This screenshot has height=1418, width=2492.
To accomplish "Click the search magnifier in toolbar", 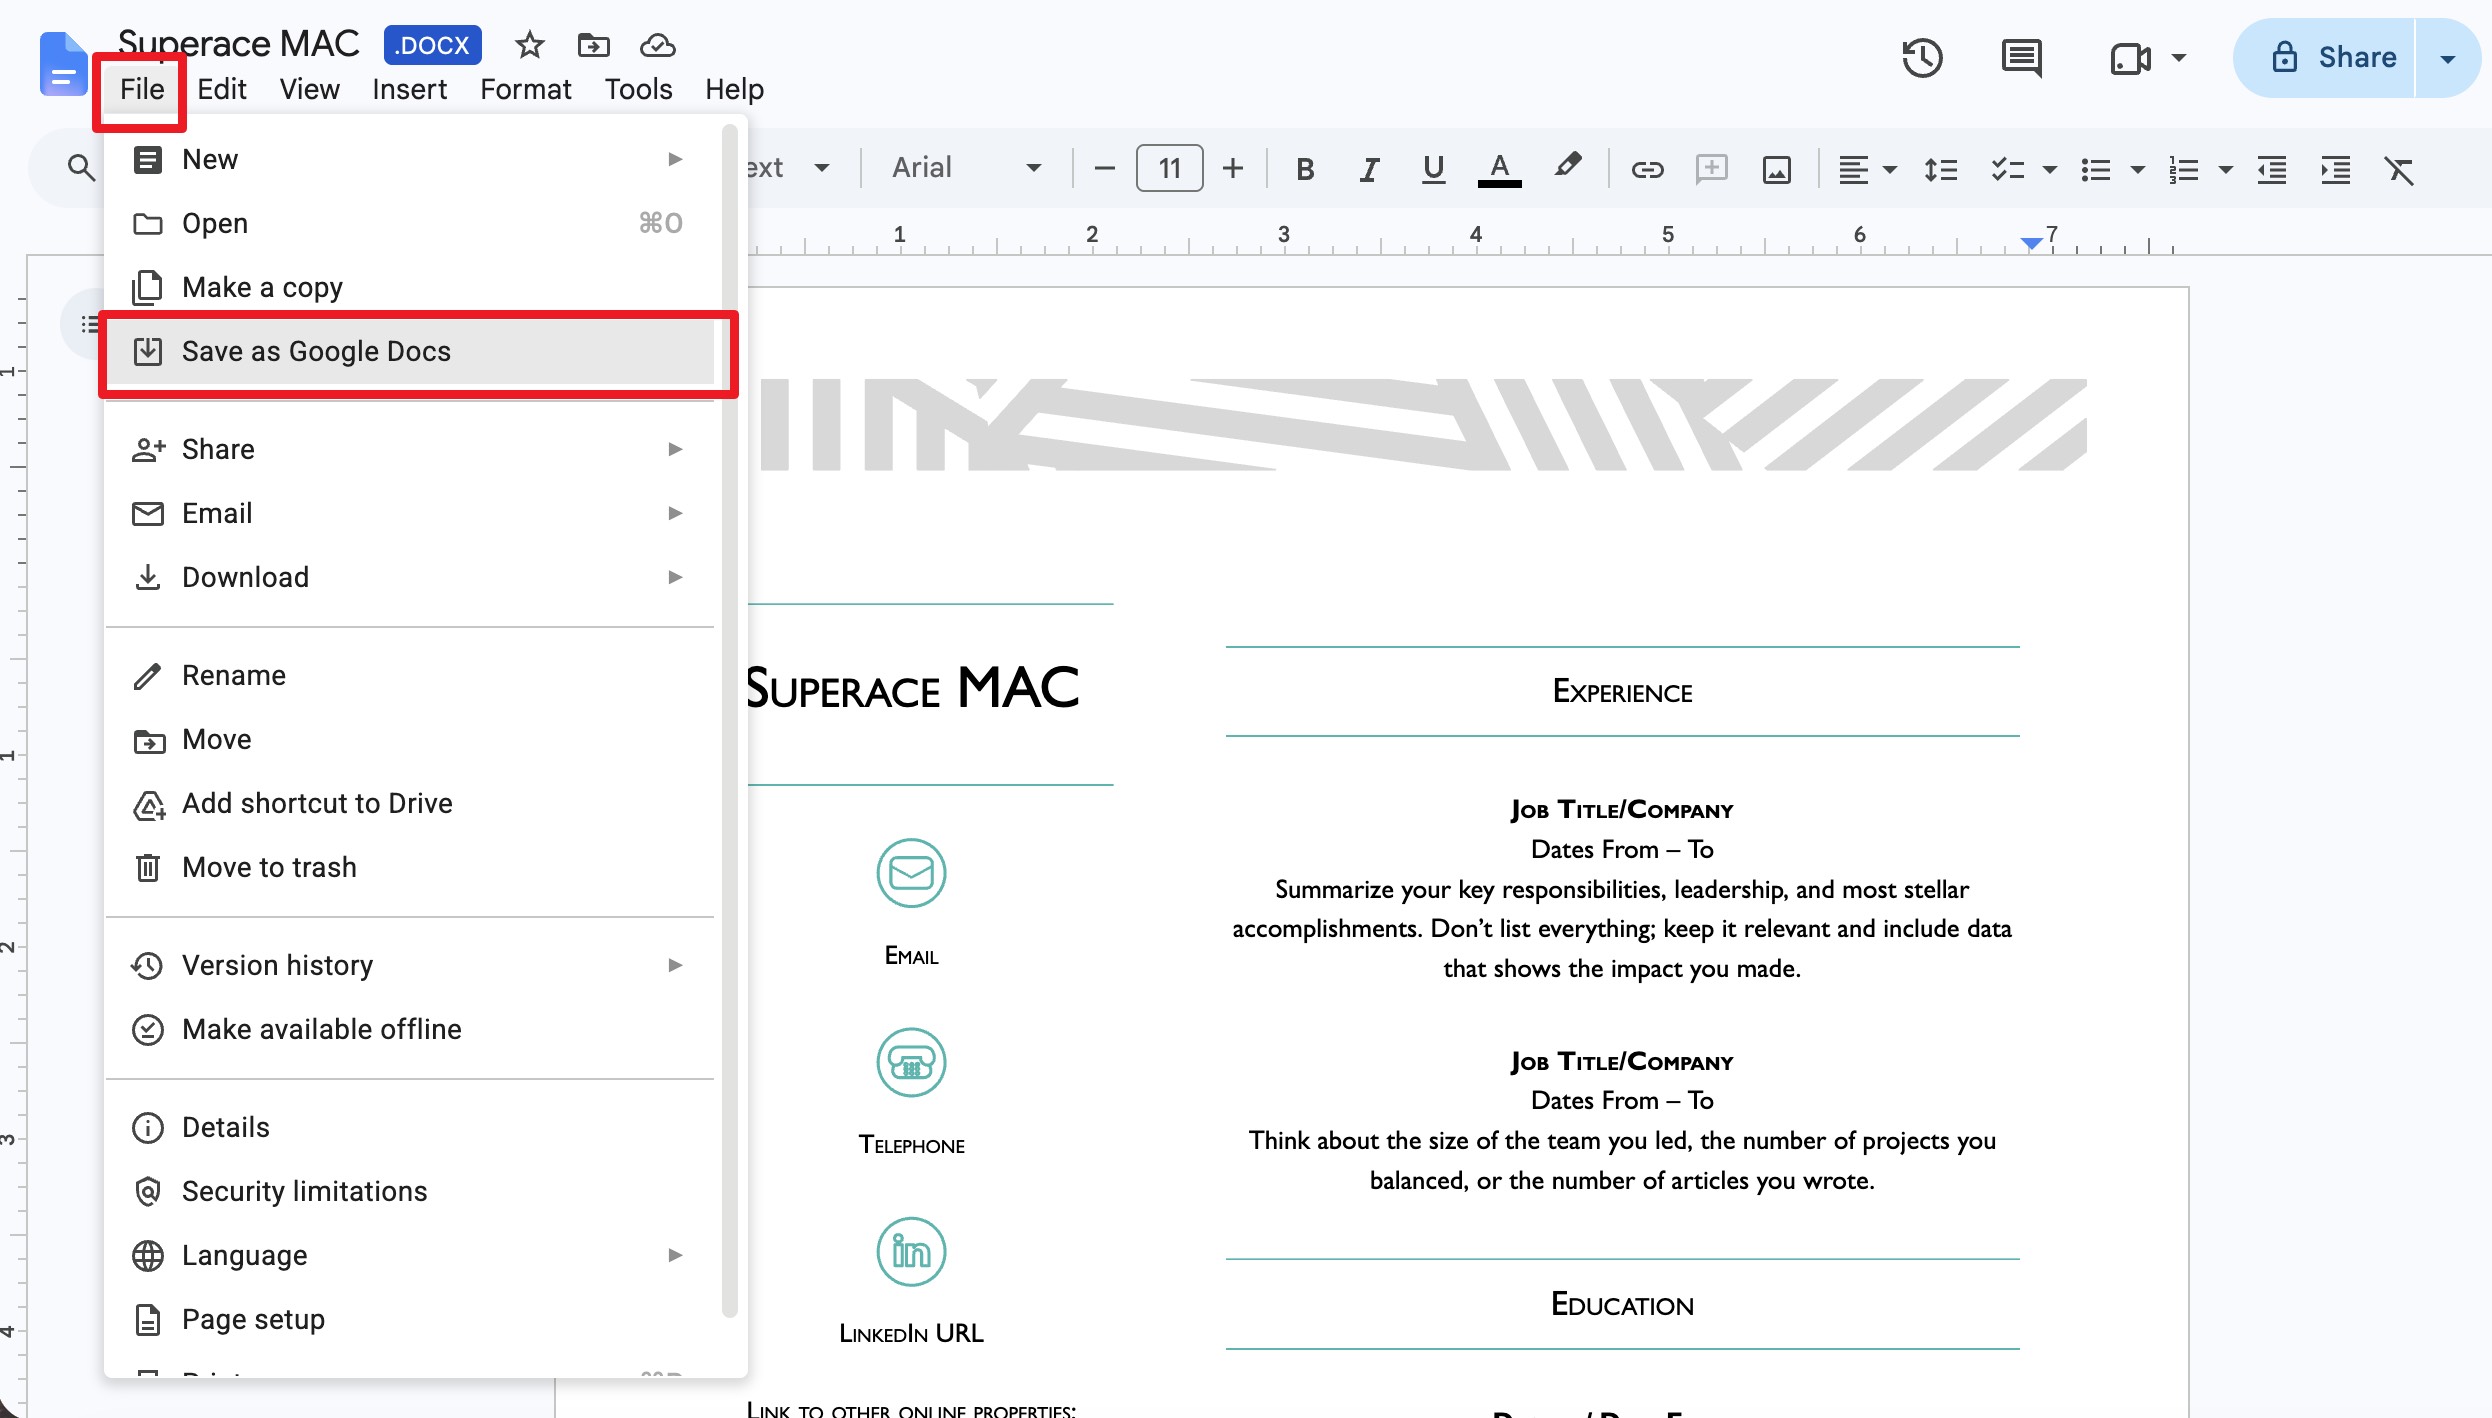I will coord(81,168).
